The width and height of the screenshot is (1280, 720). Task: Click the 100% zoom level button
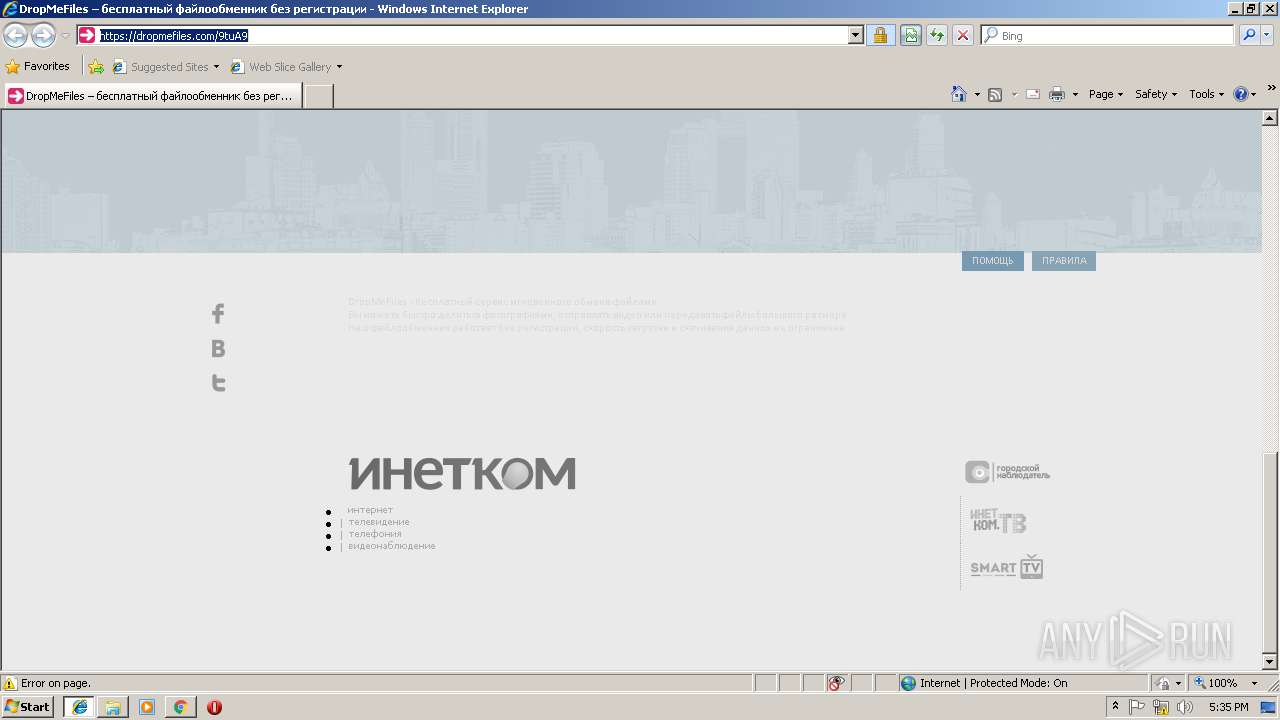coord(1216,683)
